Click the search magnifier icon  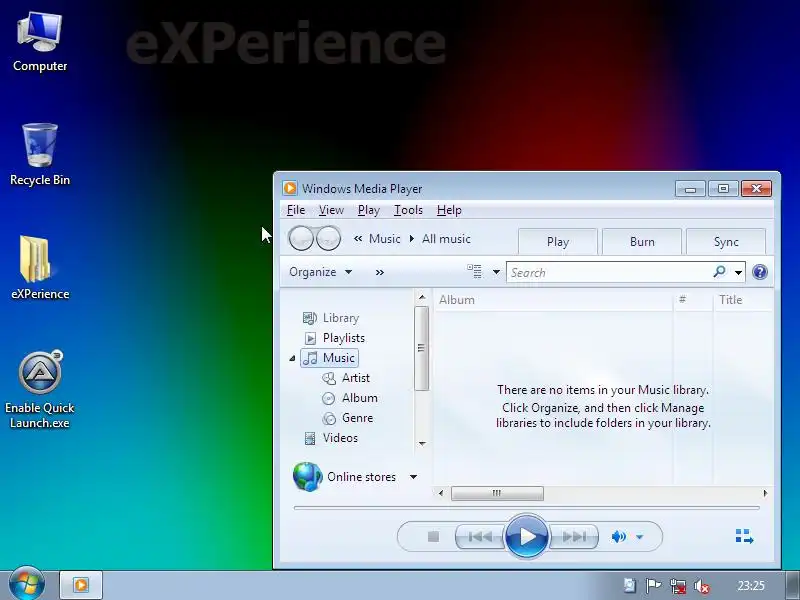(x=719, y=272)
